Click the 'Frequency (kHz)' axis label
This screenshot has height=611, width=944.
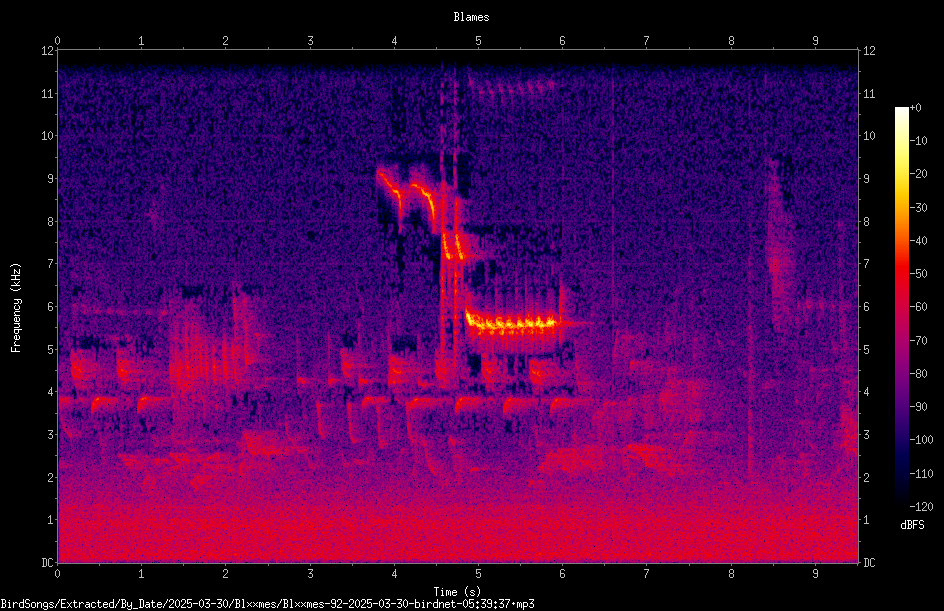click(16, 308)
